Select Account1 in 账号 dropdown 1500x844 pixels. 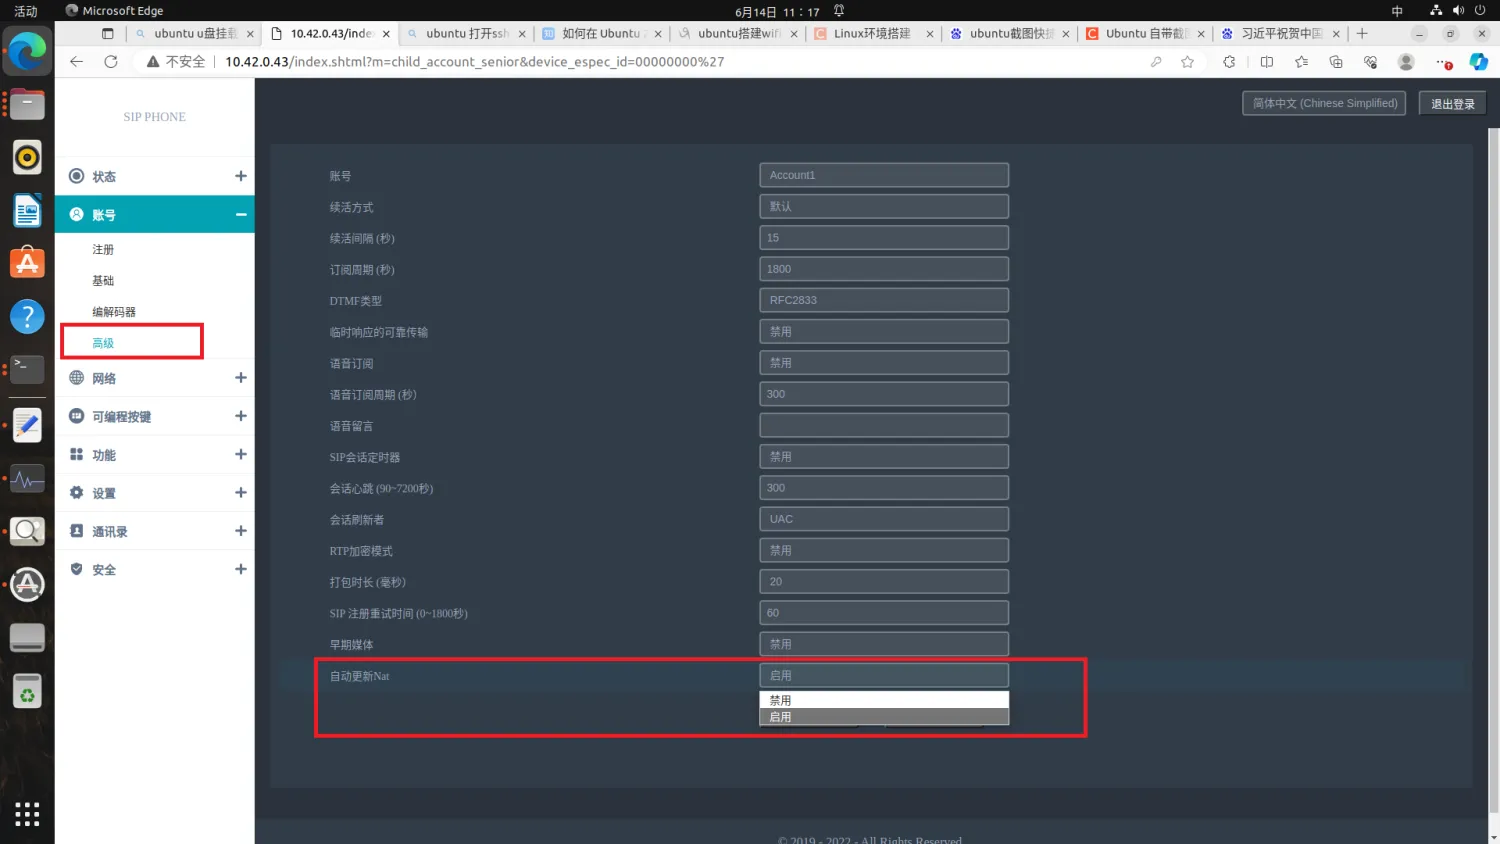pos(884,175)
